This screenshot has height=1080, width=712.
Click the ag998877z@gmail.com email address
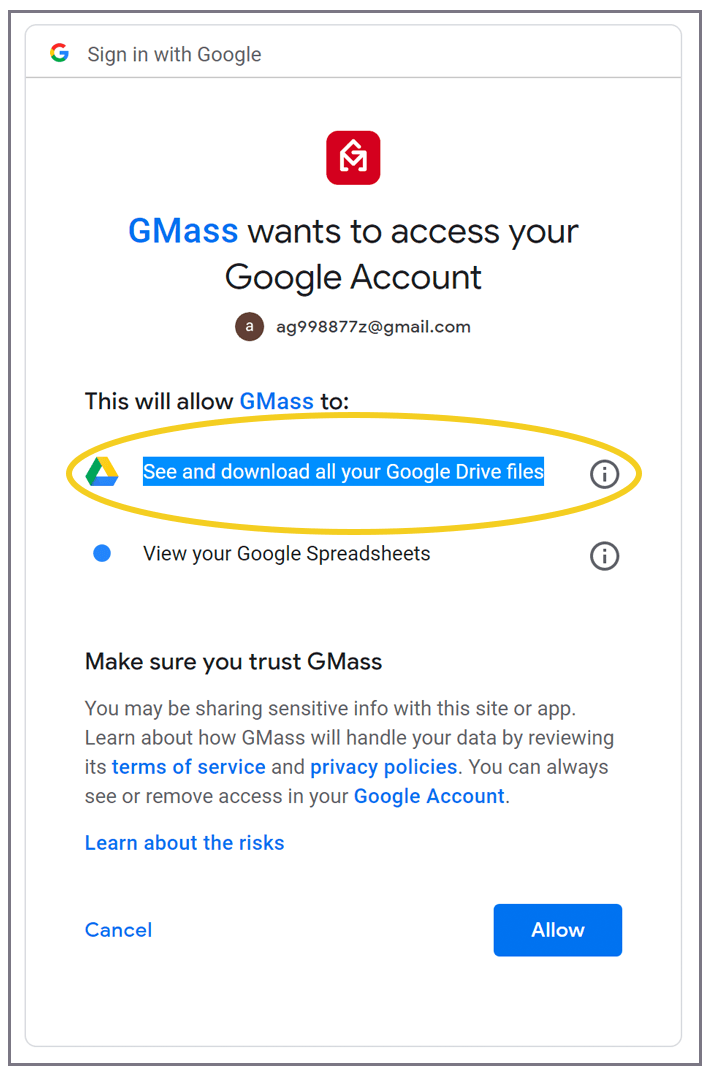tap(373, 327)
